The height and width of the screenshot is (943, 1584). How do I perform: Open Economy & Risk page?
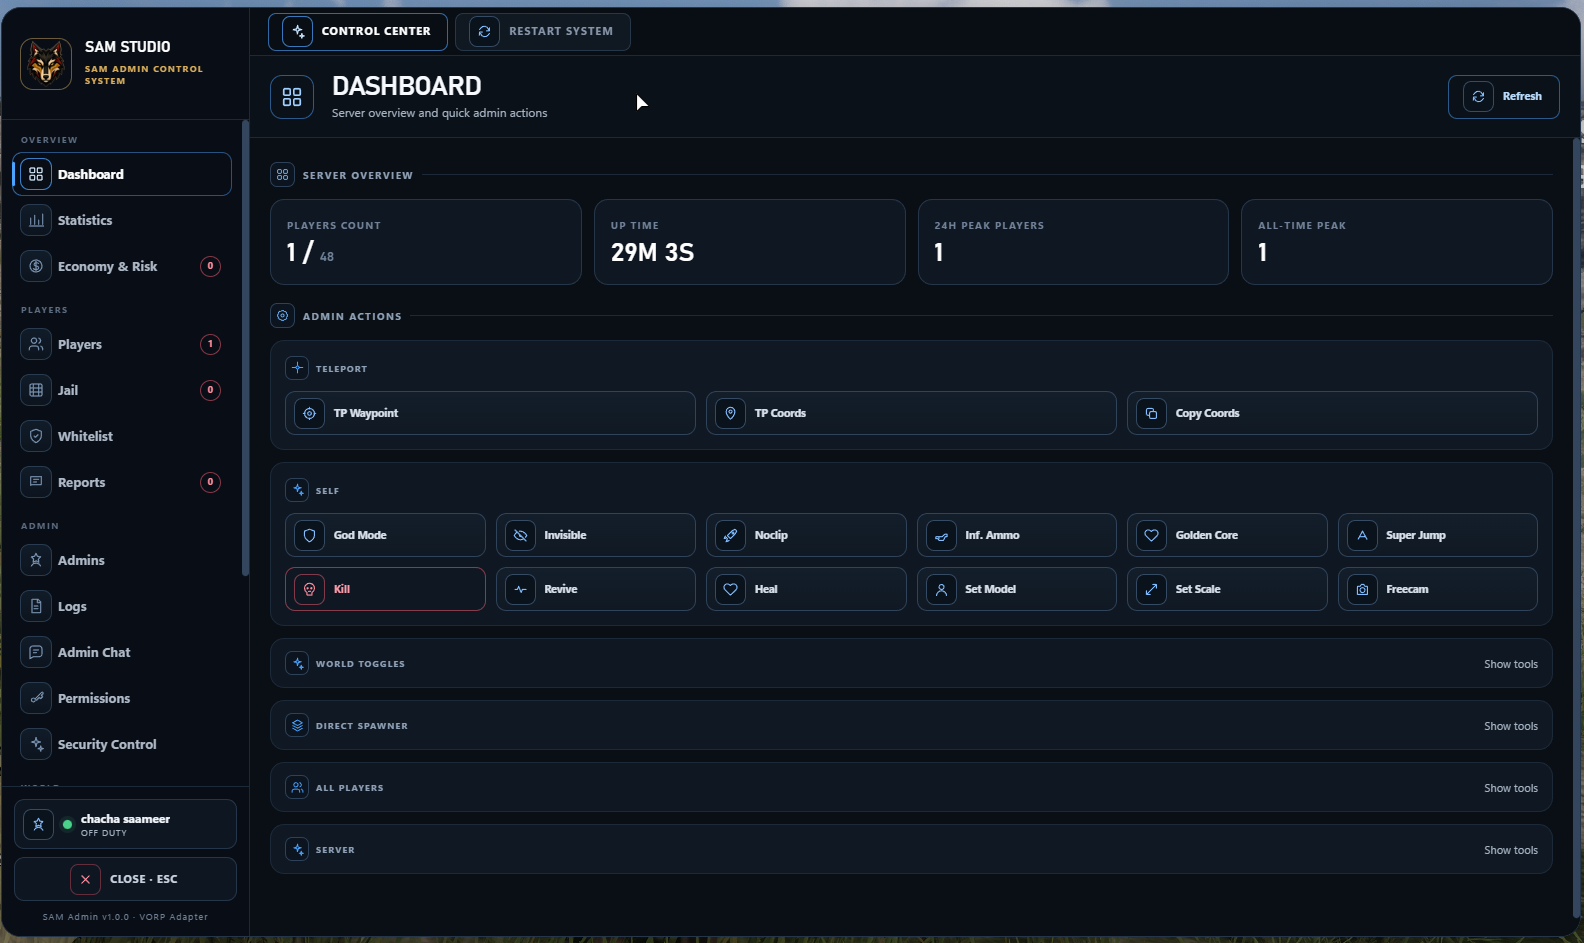tap(122, 266)
